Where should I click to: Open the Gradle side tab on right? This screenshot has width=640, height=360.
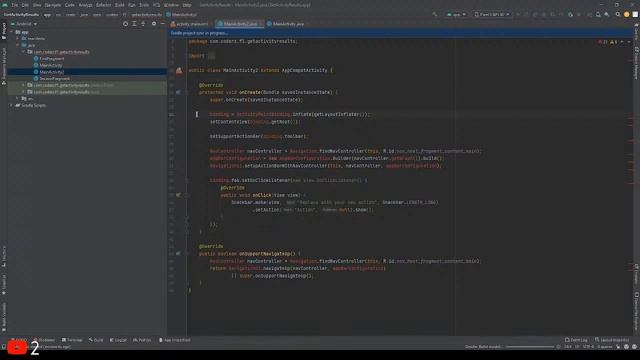point(636,31)
